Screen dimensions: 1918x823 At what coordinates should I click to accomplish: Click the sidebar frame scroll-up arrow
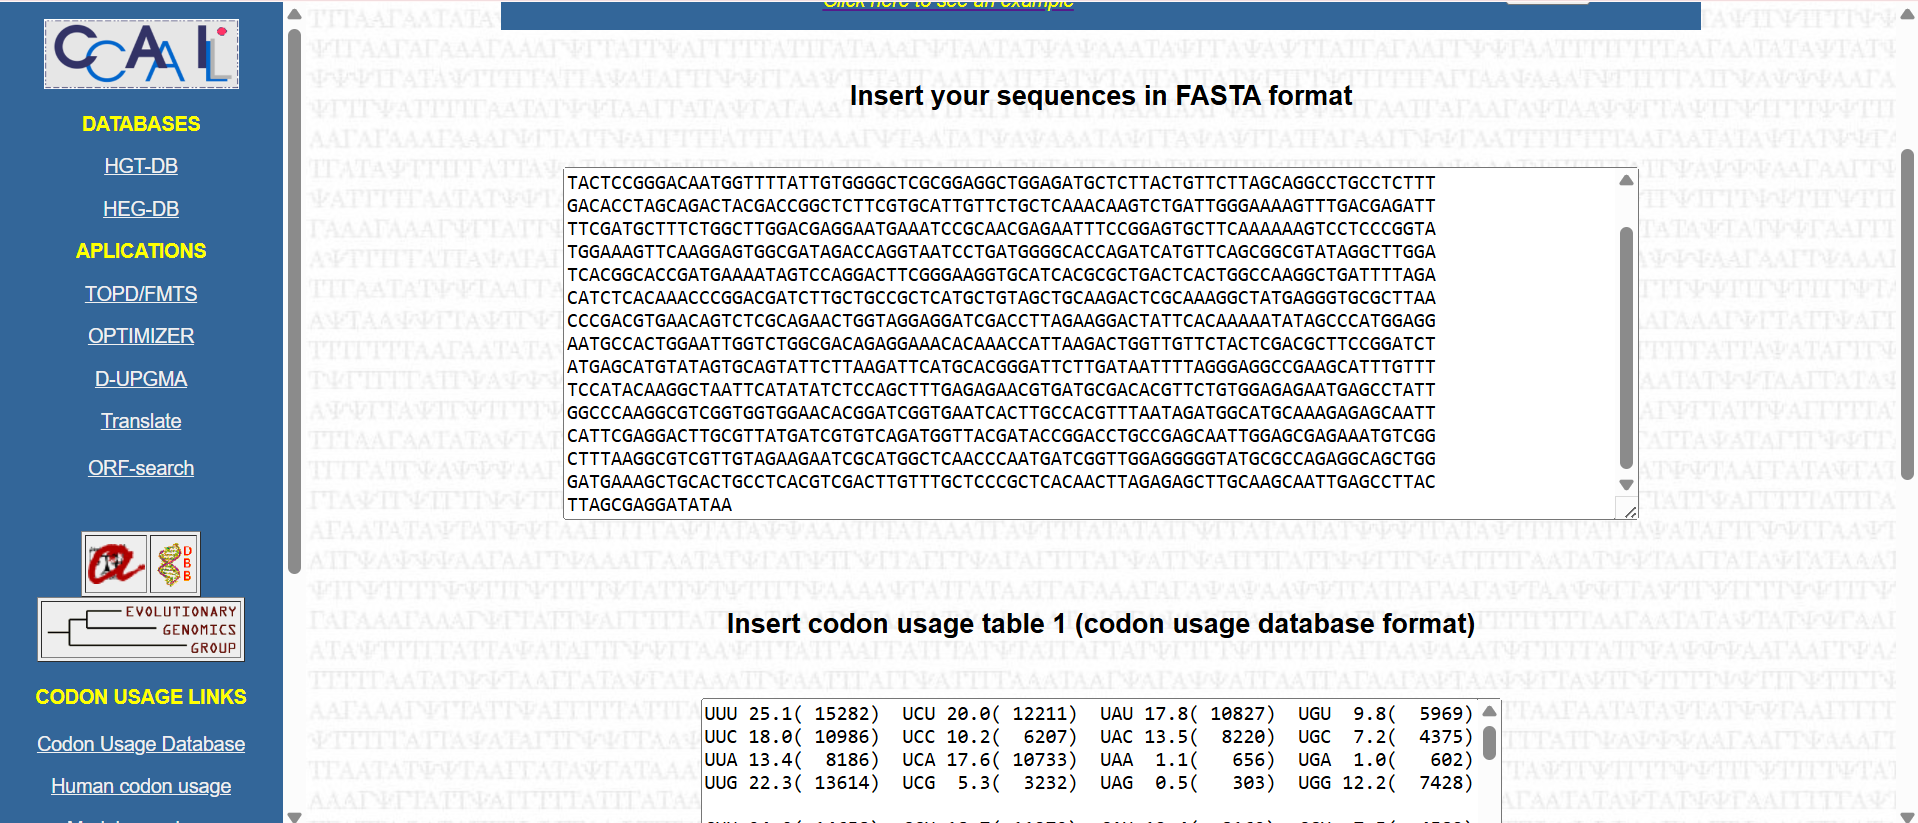point(294,14)
